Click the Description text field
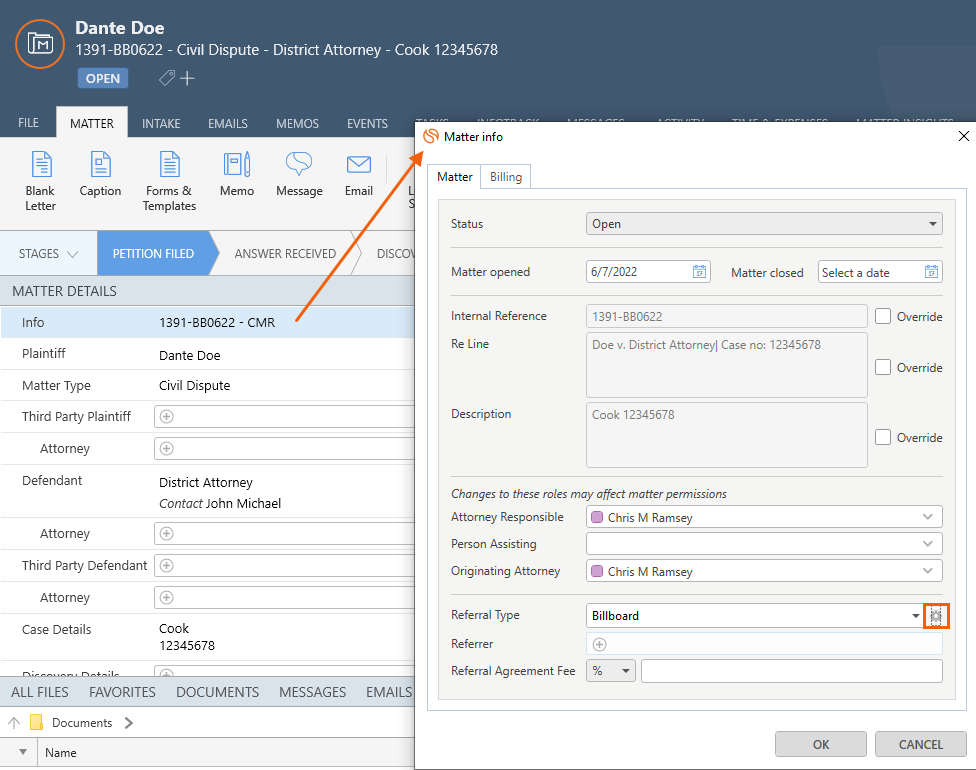The height and width of the screenshot is (770, 976). click(726, 435)
